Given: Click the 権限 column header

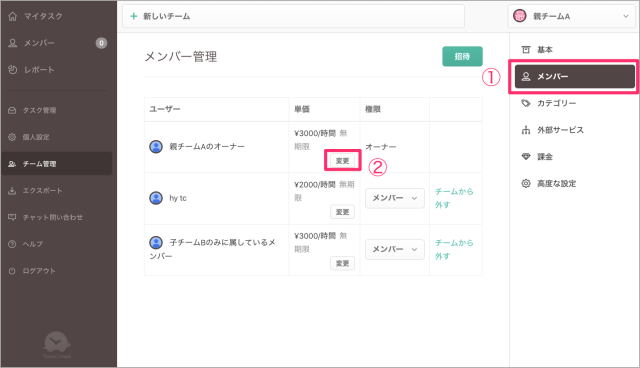Looking at the screenshot, I should 373,109.
